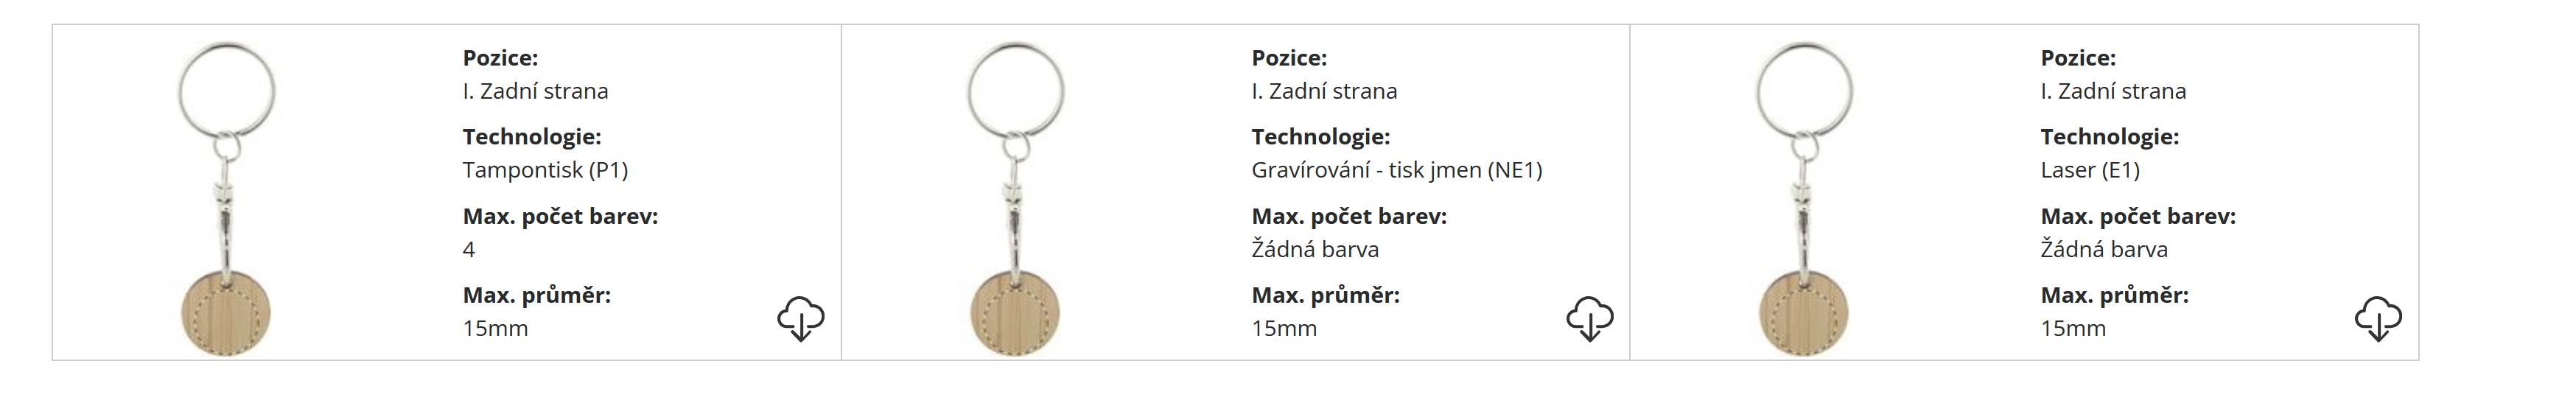Select I. Zadní strana in Gravírování card
Screen dimensions: 2576x403
point(1324,91)
